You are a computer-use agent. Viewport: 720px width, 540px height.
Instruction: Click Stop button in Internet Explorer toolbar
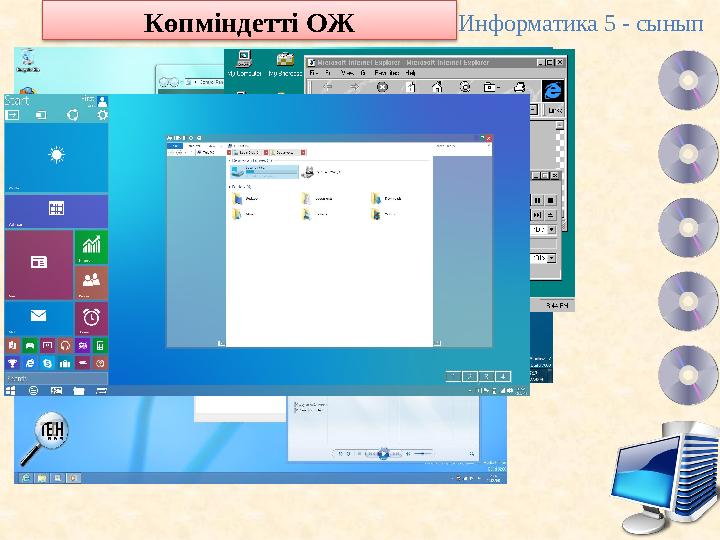click(382, 87)
